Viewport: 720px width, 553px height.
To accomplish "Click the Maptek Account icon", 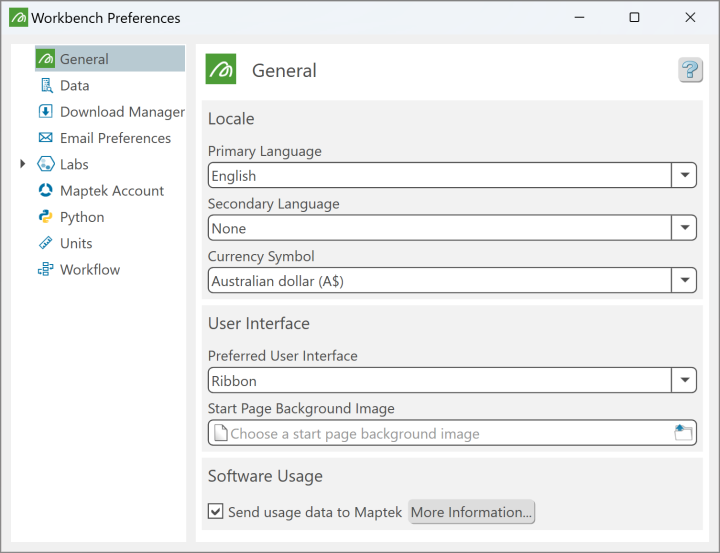I will (x=45, y=190).
